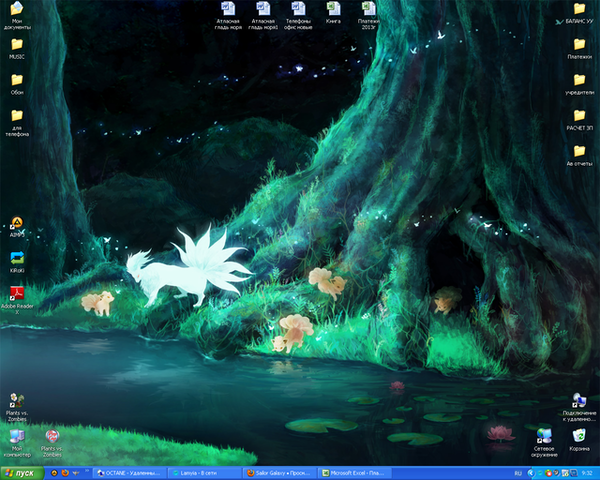Image resolution: width=600 pixels, height=480 pixels.
Task: Click the system tray clock
Action: pyautogui.click(x=586, y=472)
